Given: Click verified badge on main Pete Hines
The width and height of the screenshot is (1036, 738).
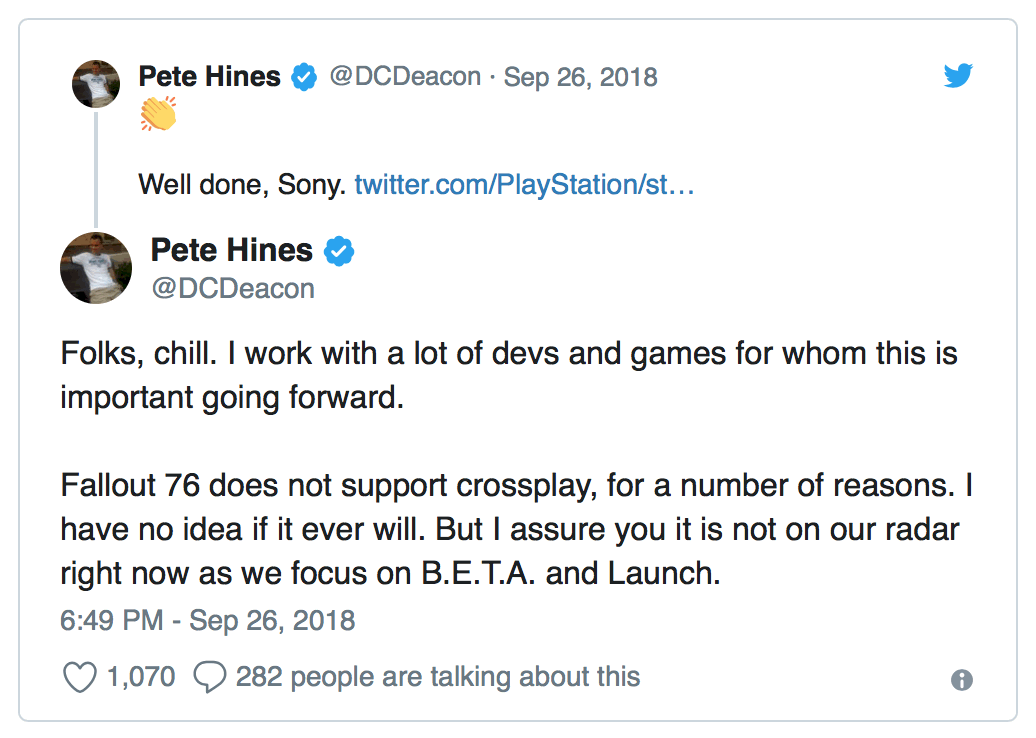Looking at the screenshot, I should [x=339, y=251].
